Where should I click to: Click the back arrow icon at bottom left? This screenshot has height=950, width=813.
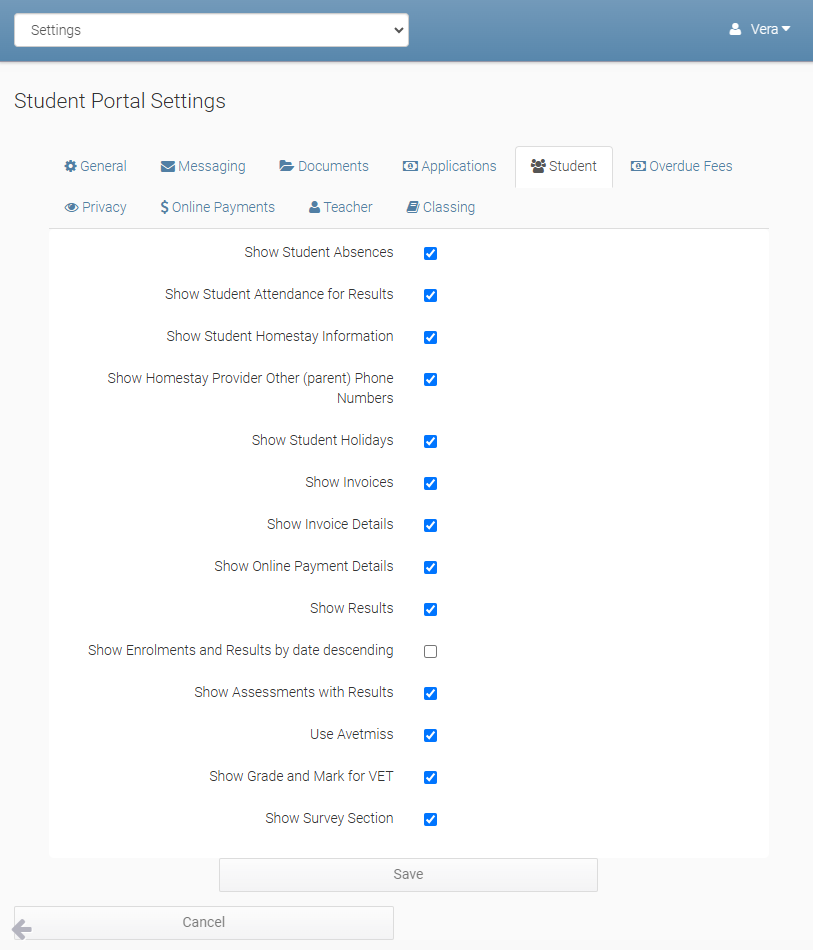click(21, 930)
